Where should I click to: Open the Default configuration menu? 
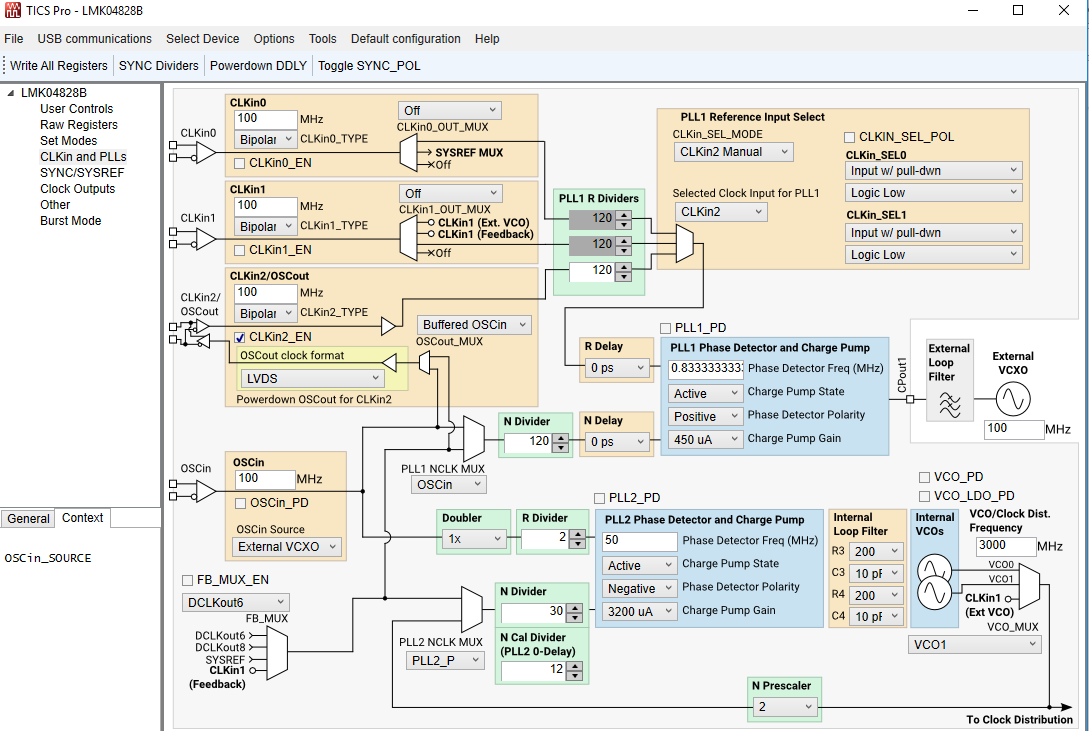[x=406, y=39]
